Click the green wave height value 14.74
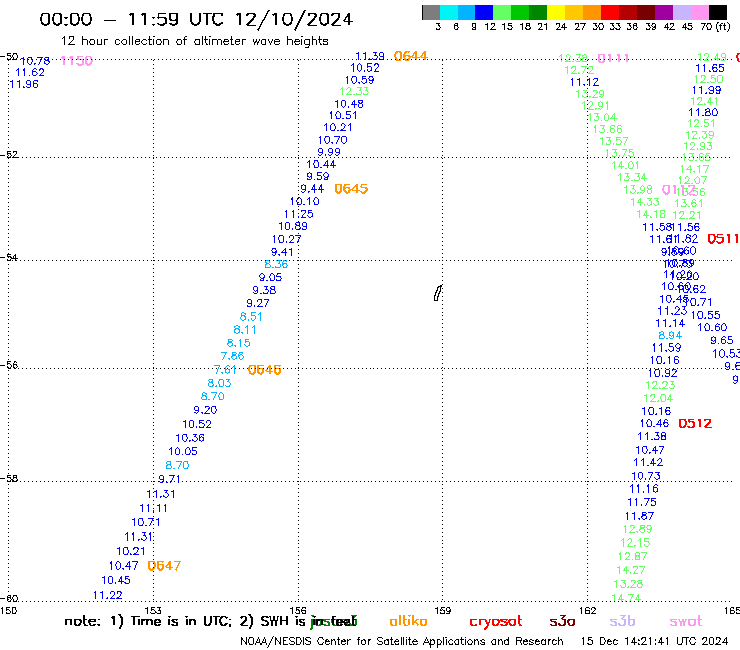Image resolution: width=740 pixels, height=650 pixels. [626, 598]
